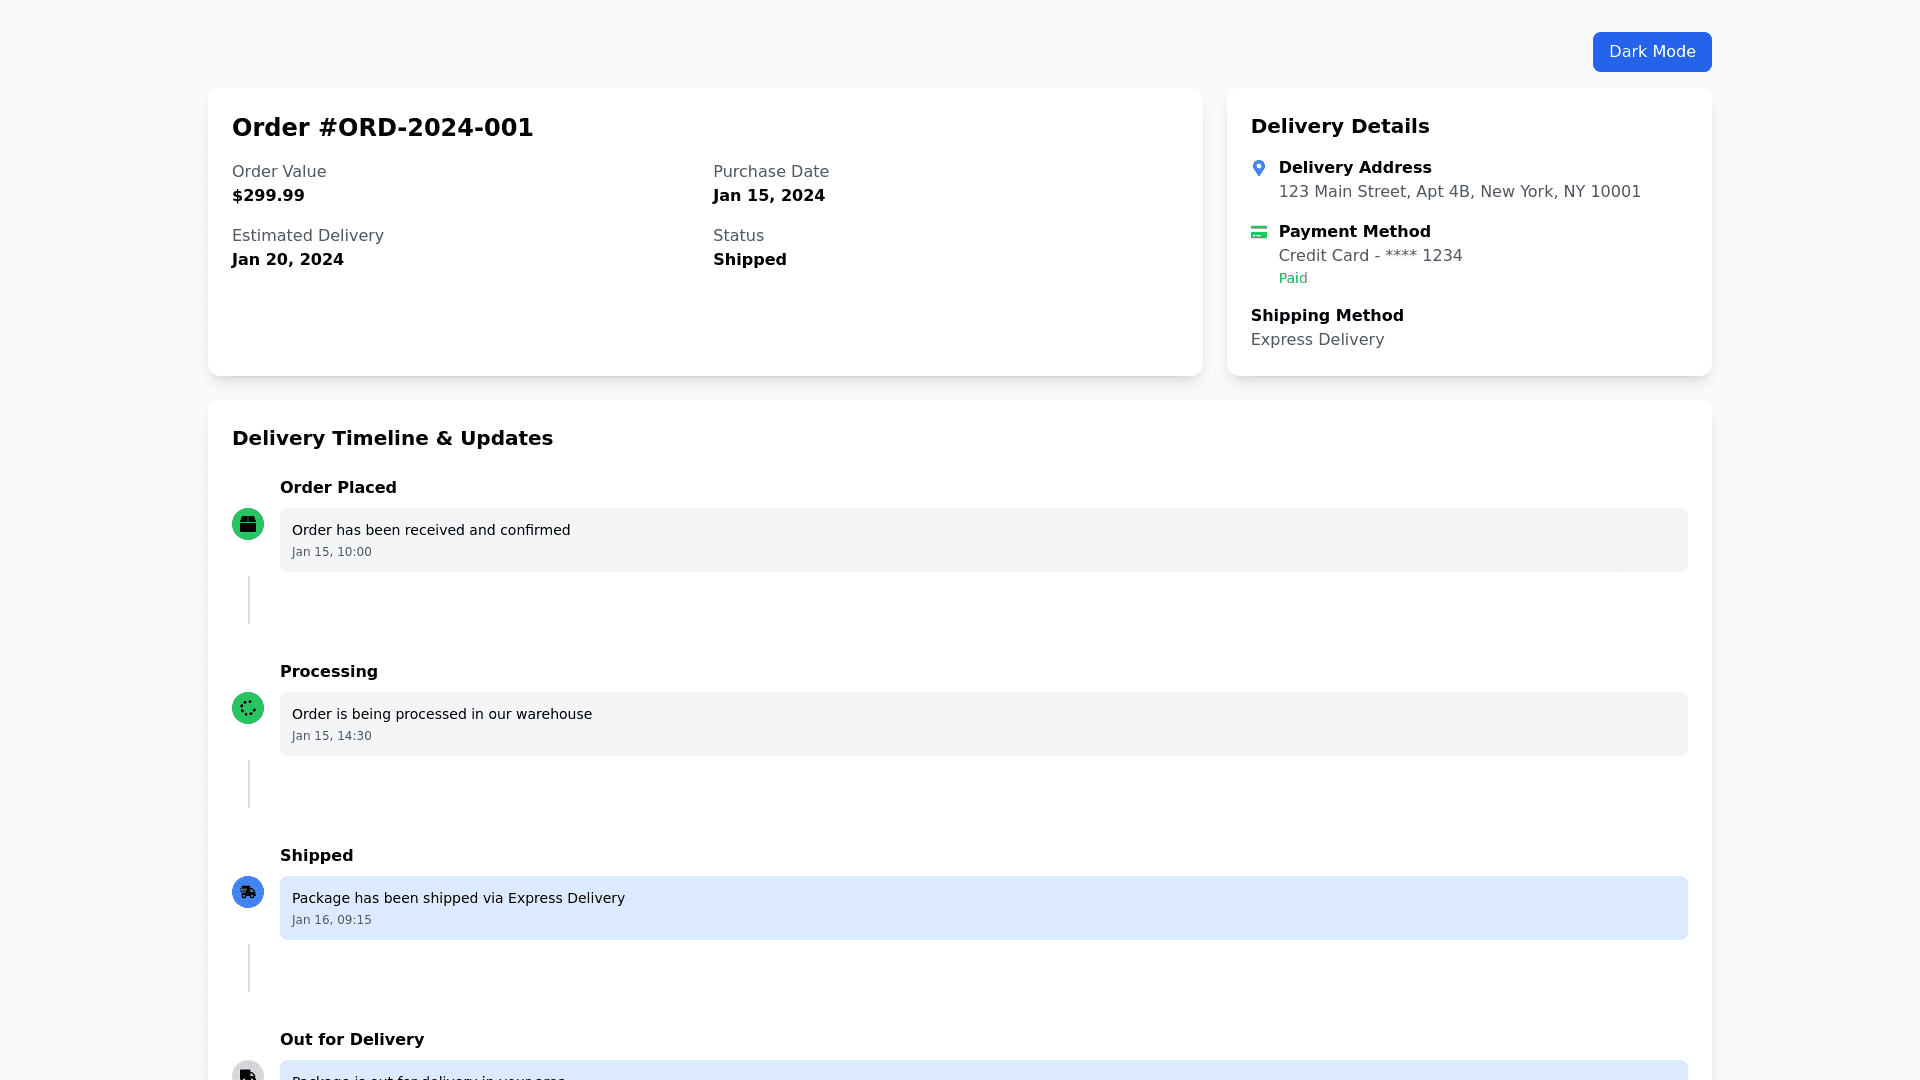This screenshot has height=1080, width=1920.
Task: Click the Shipped status value
Action: [x=749, y=260]
